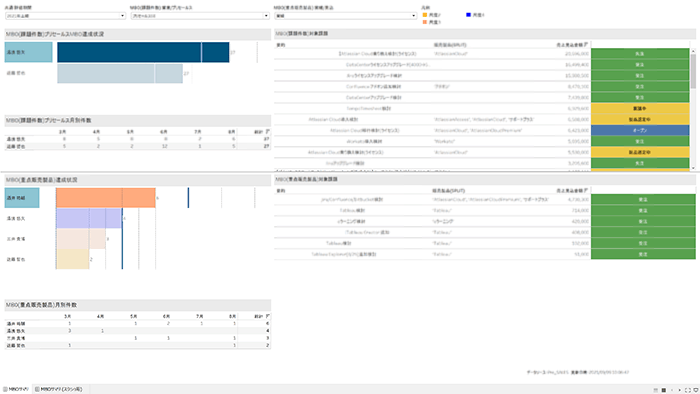Image resolution: width=700 pixels, height=394 pixels.
Task: Toggle the blue legend item in top legend
Action: pos(468,15)
